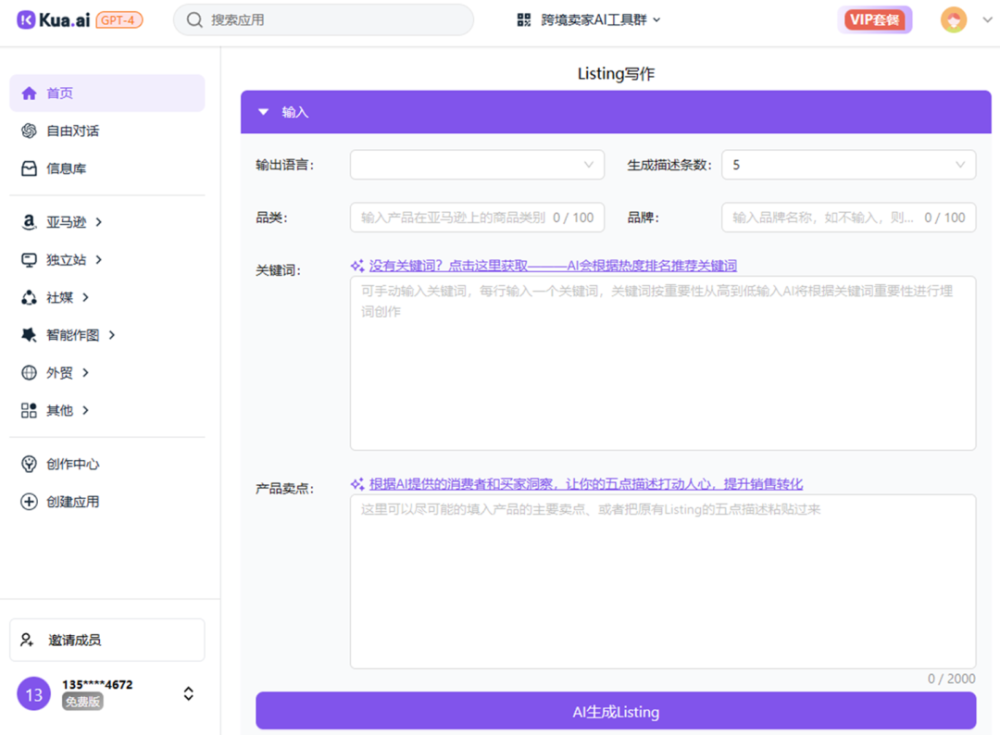Click the 外贸 globe icon
The width and height of the screenshot is (1000, 735).
click(x=29, y=373)
